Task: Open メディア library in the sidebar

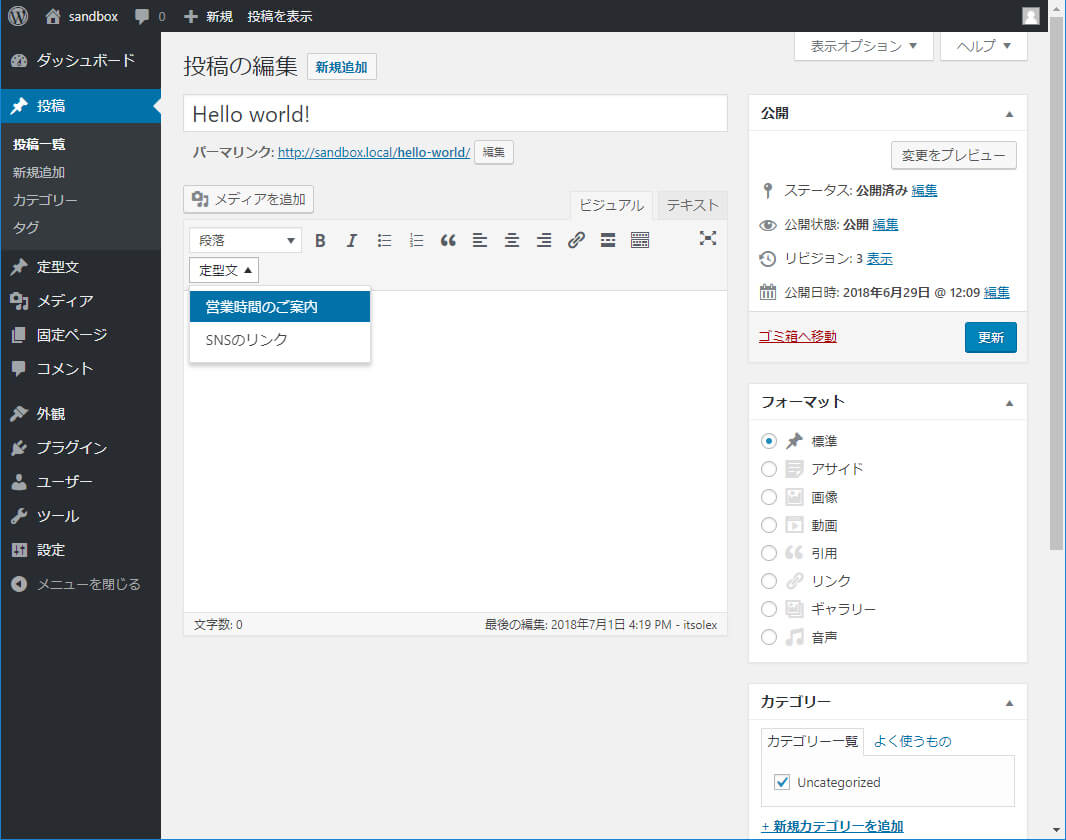Action: click(80, 301)
